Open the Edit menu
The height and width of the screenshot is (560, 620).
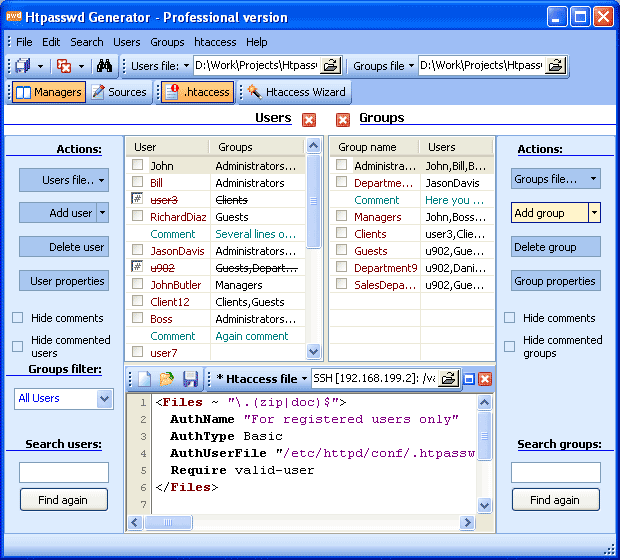51,42
